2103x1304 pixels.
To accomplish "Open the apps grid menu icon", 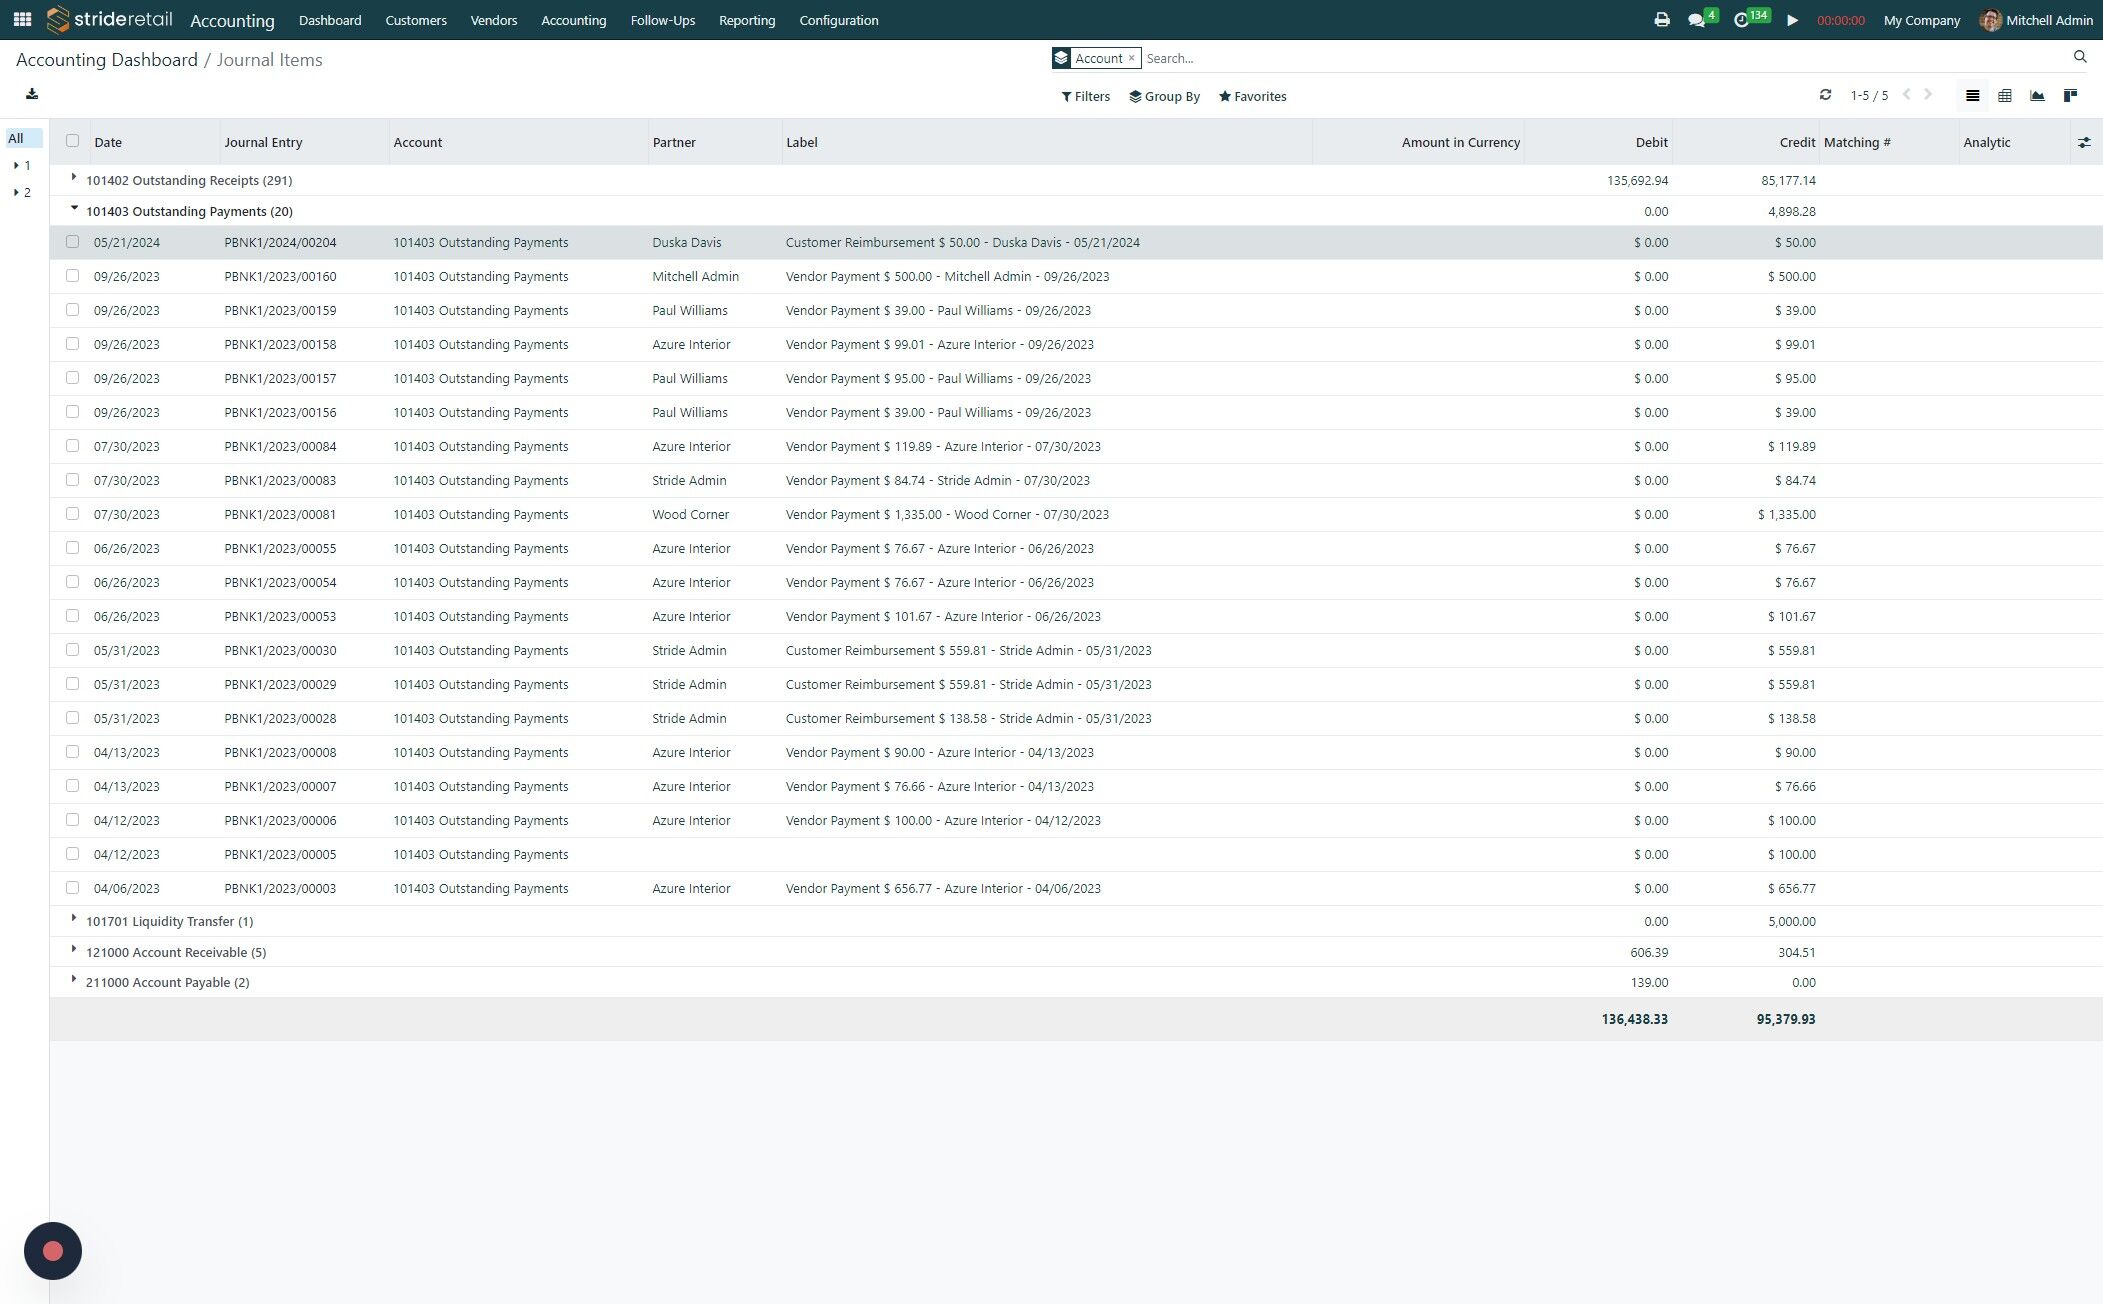I will click(22, 20).
